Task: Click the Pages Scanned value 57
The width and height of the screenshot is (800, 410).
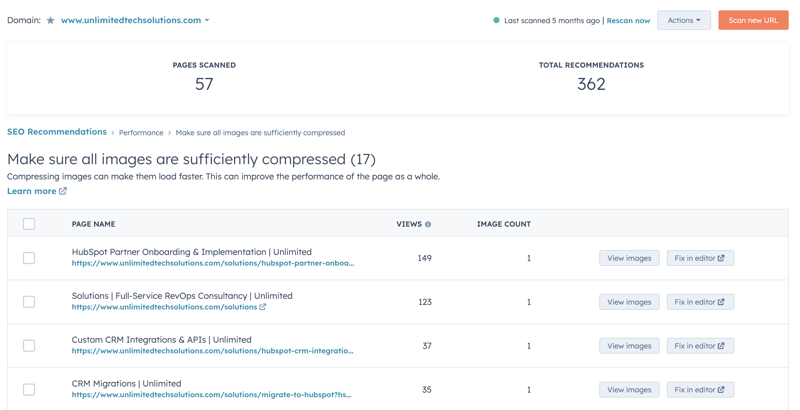Action: tap(204, 84)
